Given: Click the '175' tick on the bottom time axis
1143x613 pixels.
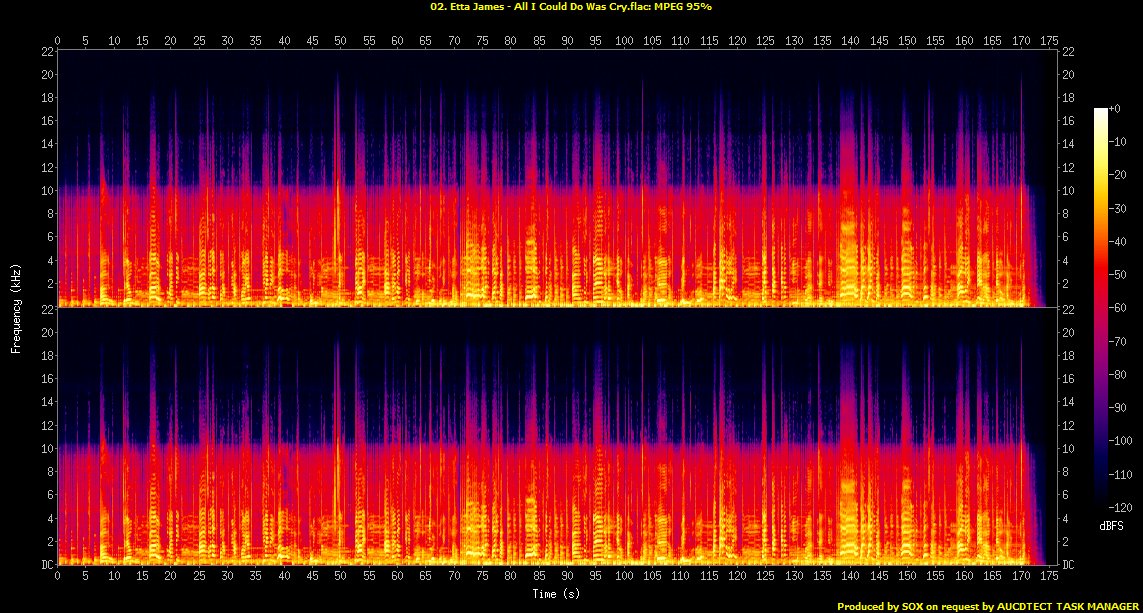Looking at the screenshot, I should click(1050, 576).
